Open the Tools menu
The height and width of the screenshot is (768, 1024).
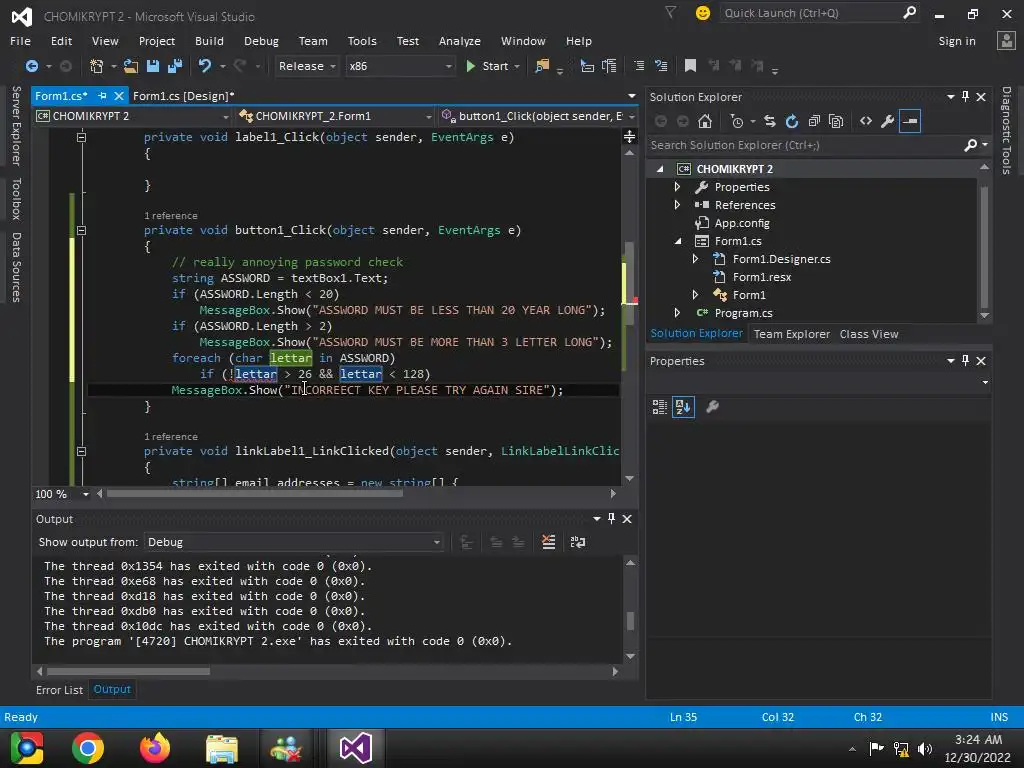point(362,40)
